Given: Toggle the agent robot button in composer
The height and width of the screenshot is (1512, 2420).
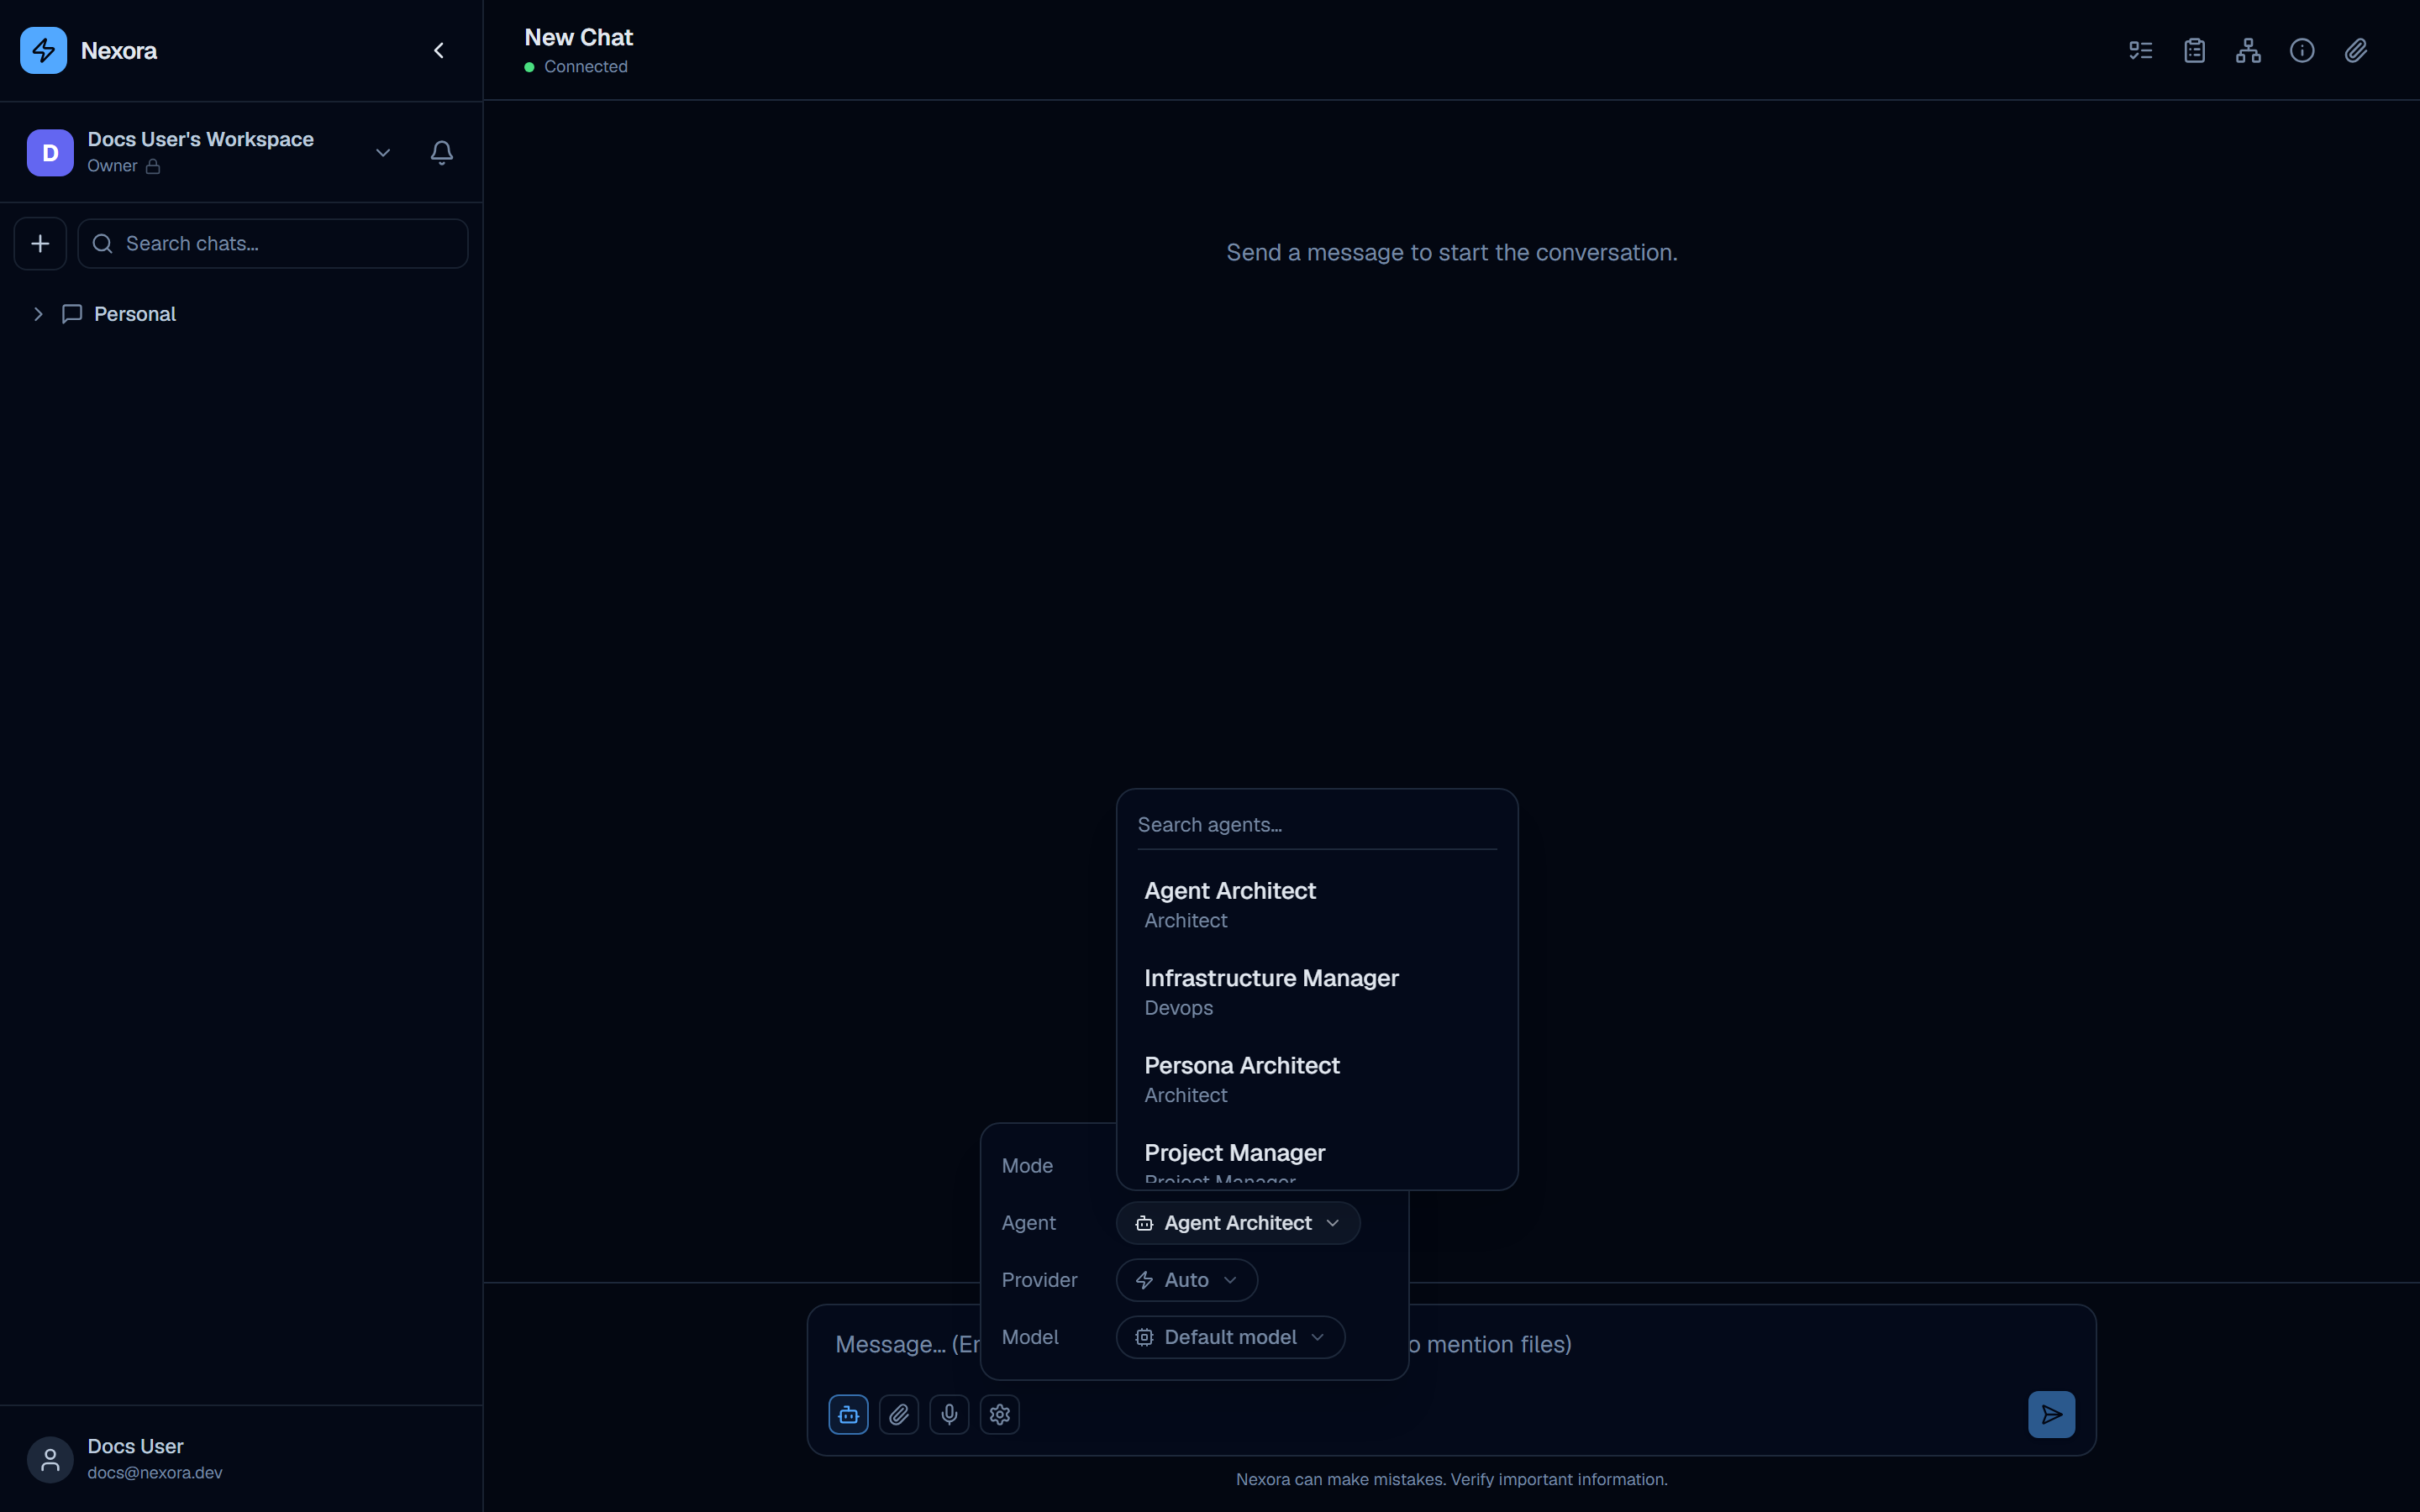Looking at the screenshot, I should coord(848,1414).
